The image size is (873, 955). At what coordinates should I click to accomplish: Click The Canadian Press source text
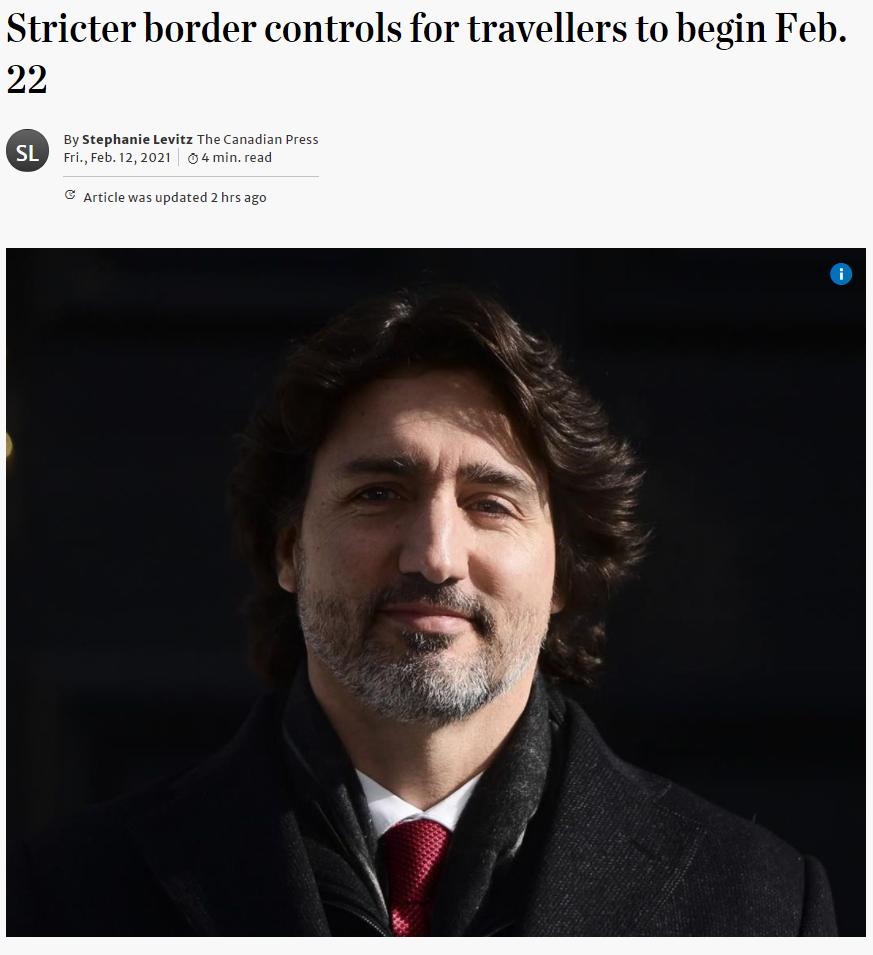(257, 139)
